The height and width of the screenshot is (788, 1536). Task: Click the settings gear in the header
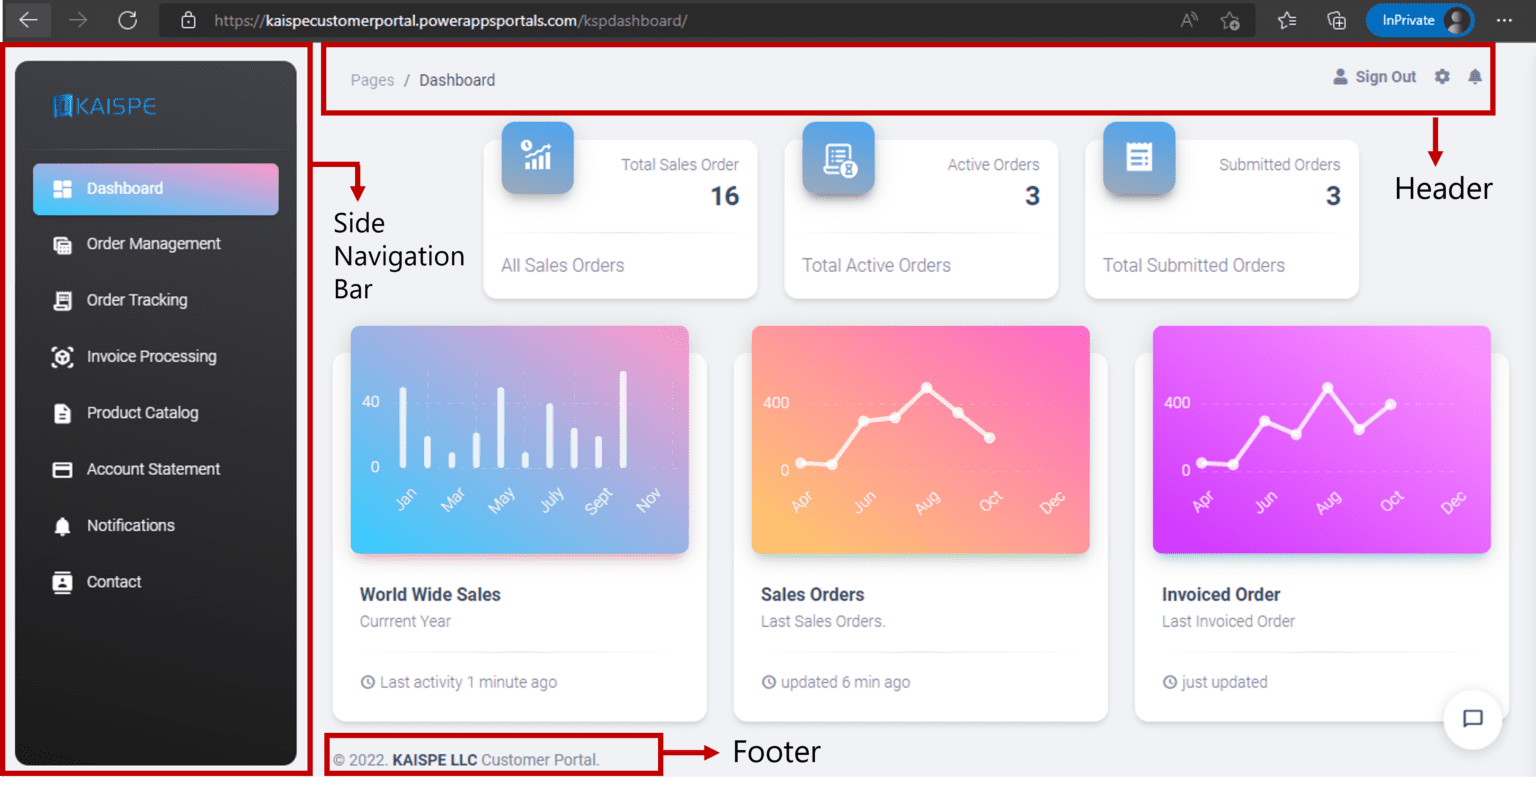1442,76
